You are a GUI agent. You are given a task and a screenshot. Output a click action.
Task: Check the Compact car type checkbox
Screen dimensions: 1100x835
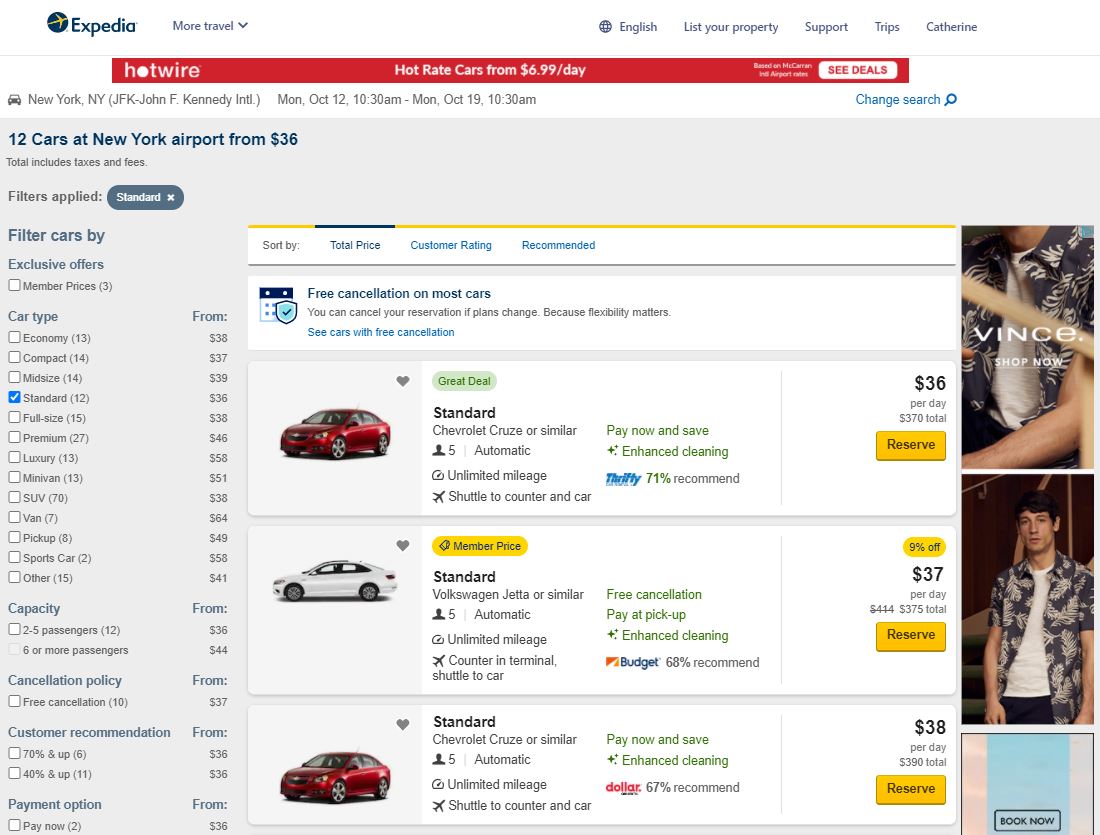point(14,357)
